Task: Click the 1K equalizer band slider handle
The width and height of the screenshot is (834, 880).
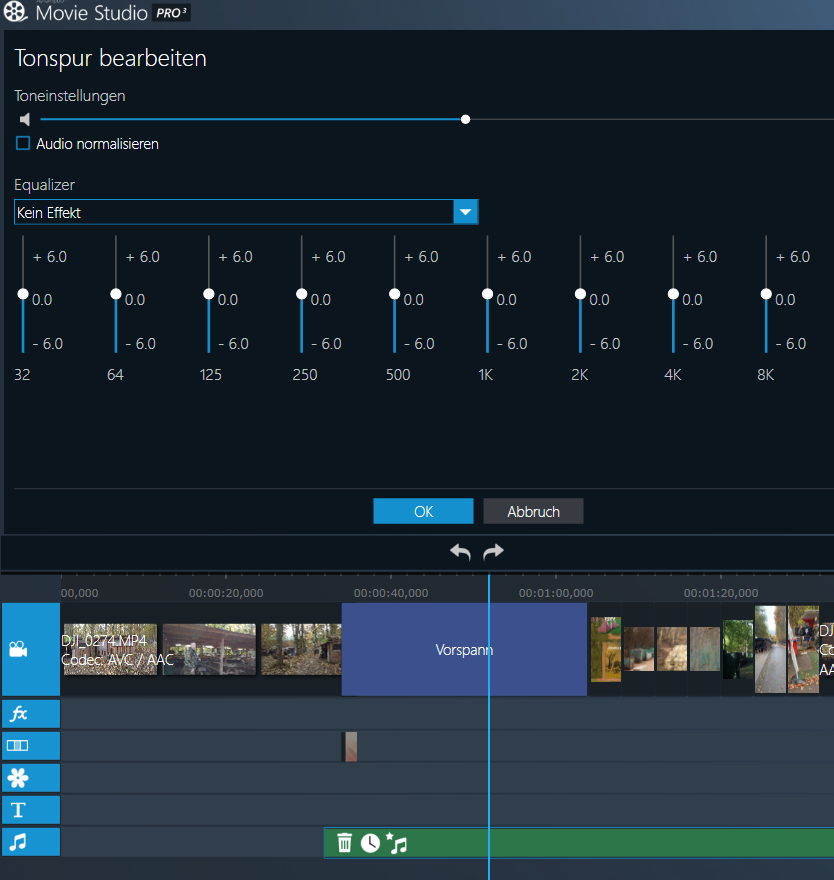Action: tap(487, 294)
